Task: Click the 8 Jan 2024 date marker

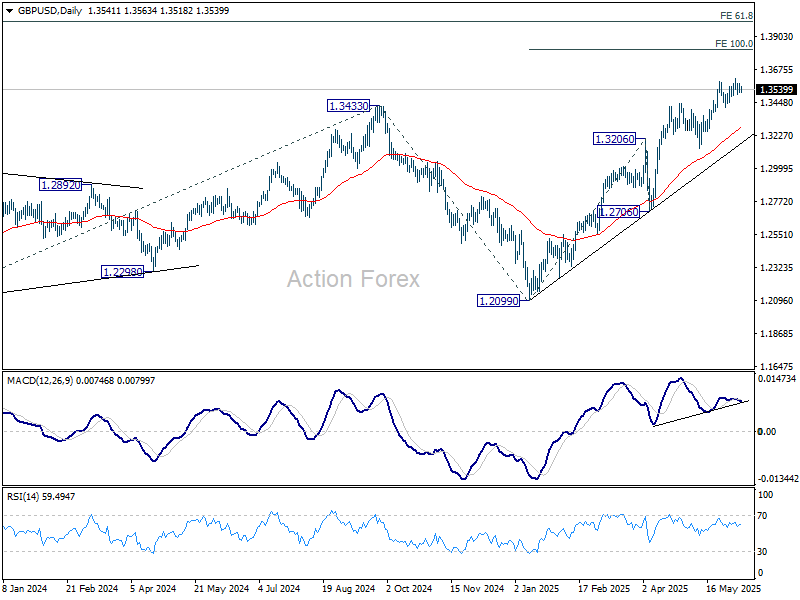Action: 26,591
